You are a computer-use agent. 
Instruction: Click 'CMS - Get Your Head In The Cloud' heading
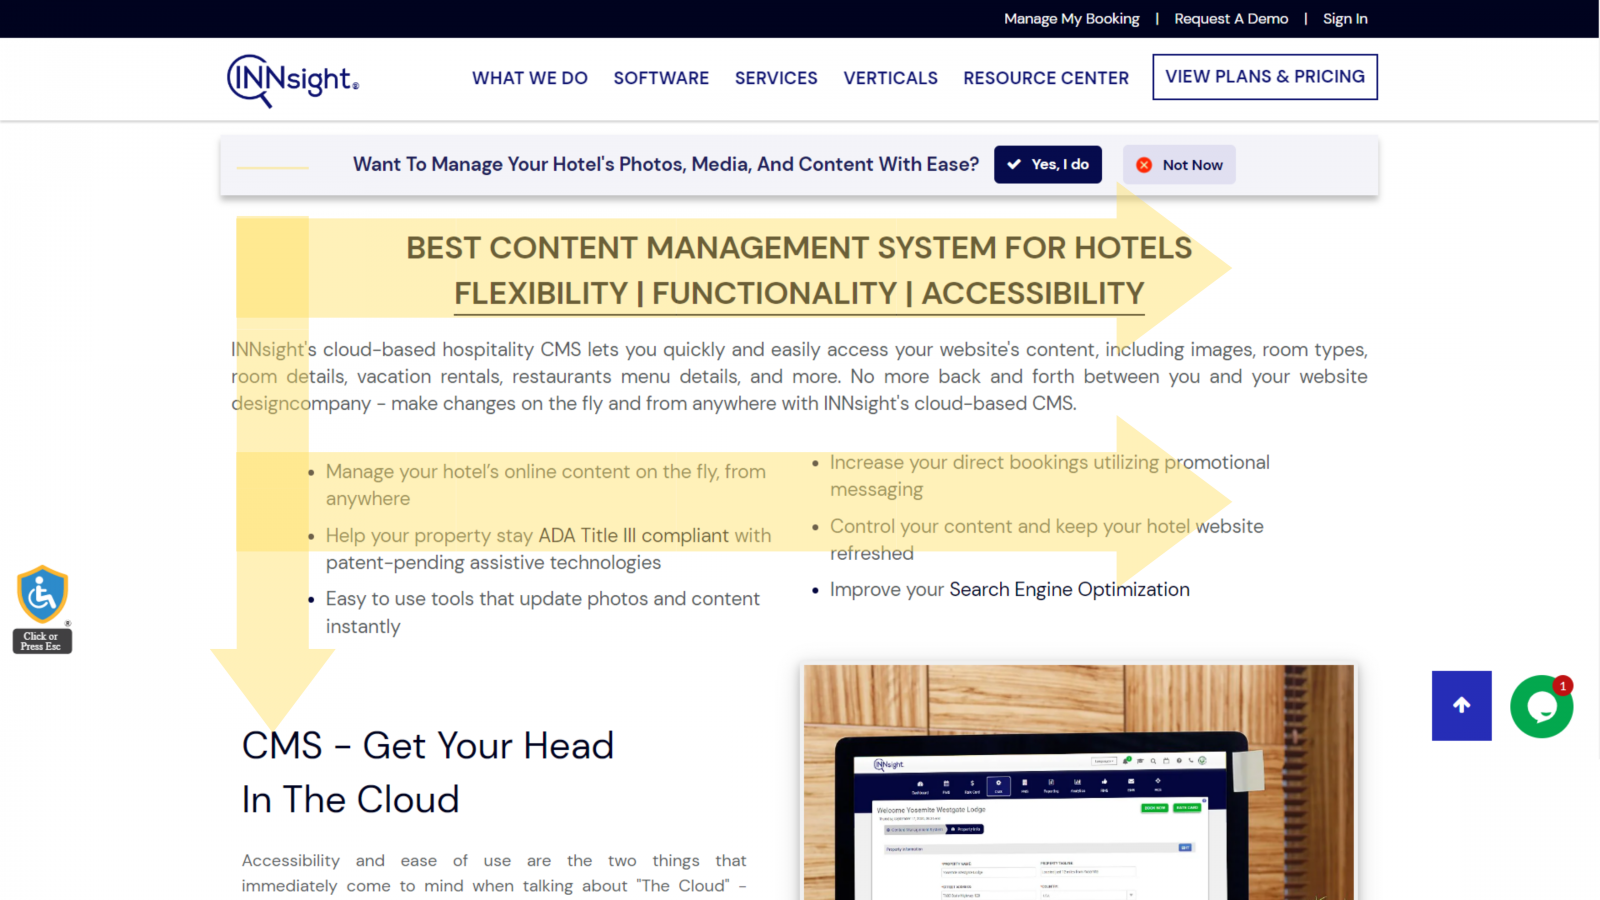point(428,772)
